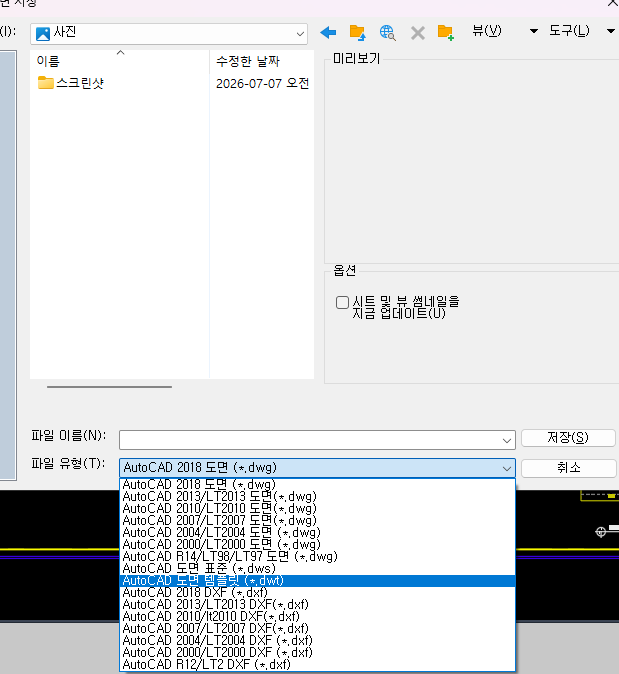Expand the 사진 location dropdown

coord(300,34)
